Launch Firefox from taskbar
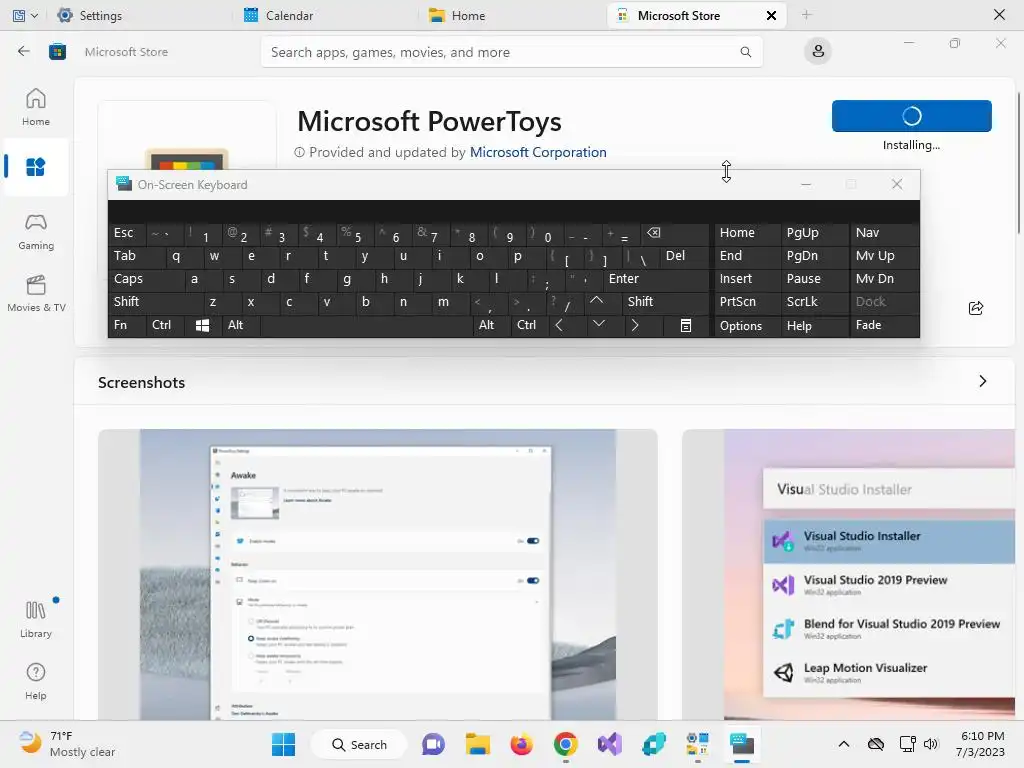Image resolution: width=1024 pixels, height=768 pixels. coord(521,744)
